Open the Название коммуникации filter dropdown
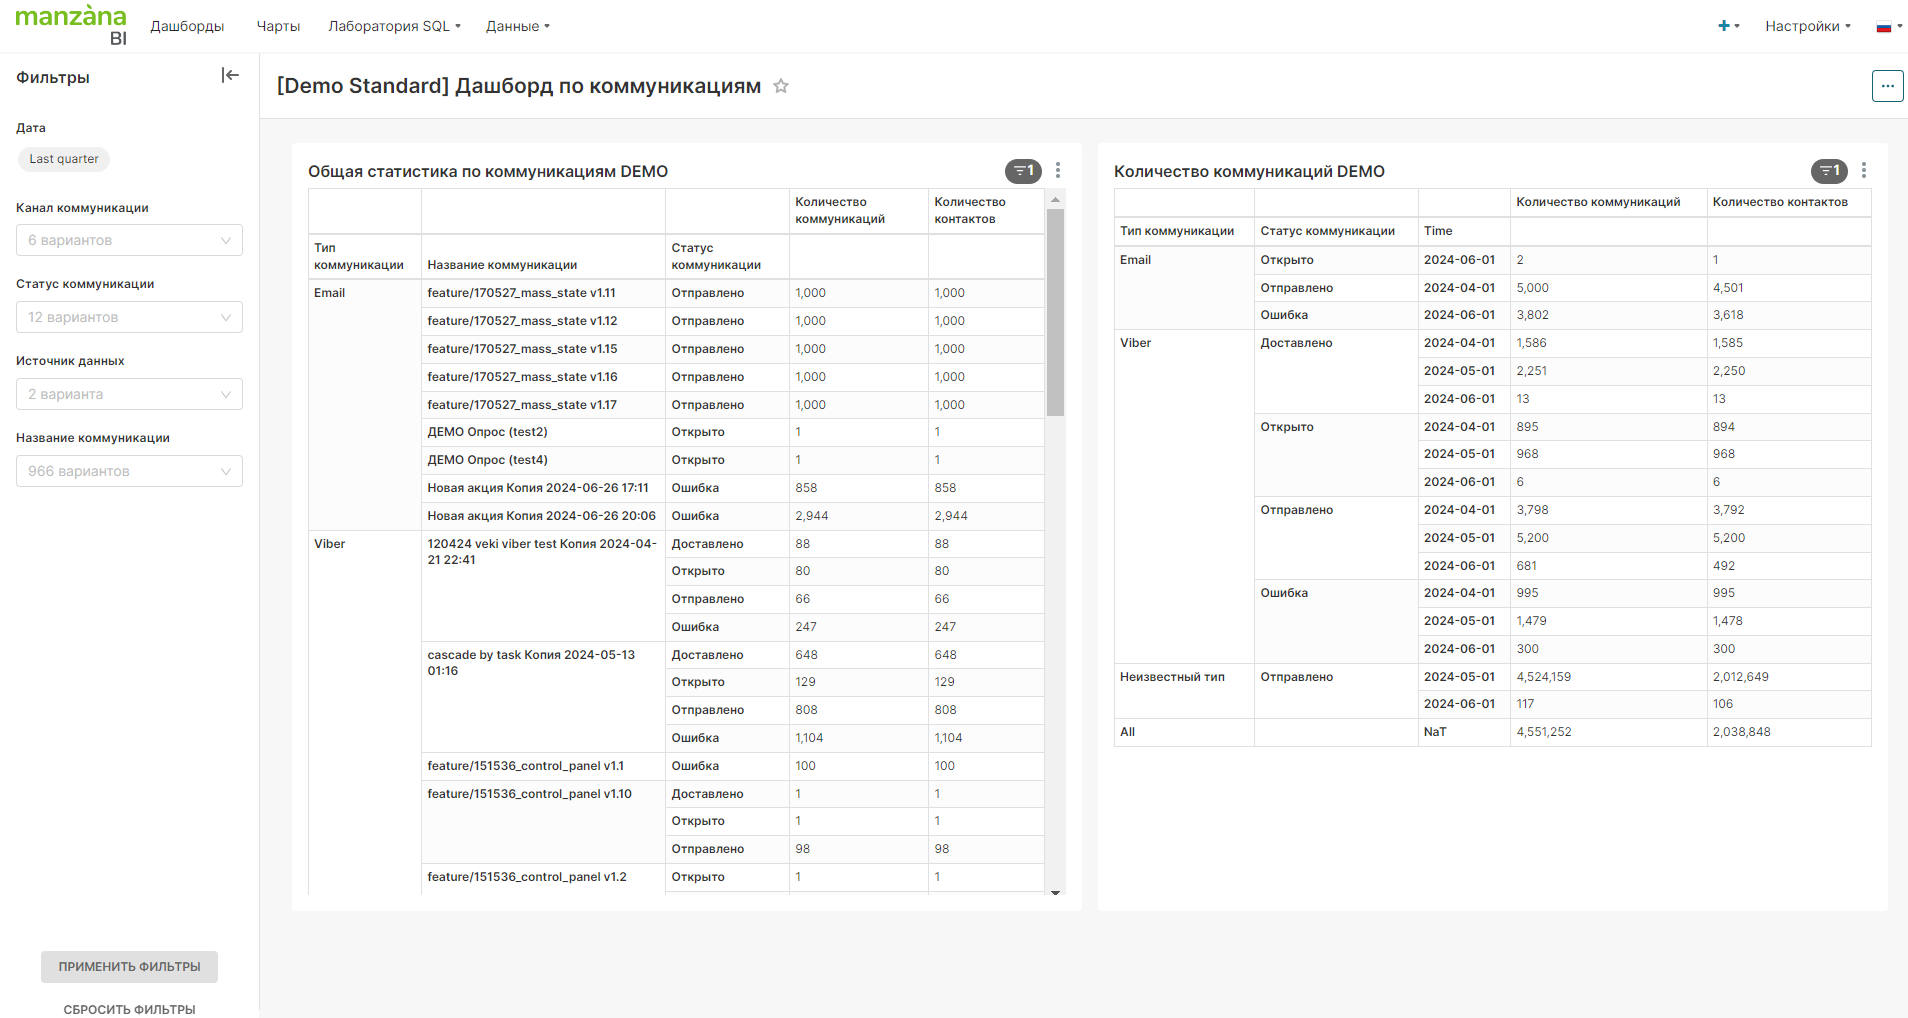The image size is (1908, 1018). 129,471
